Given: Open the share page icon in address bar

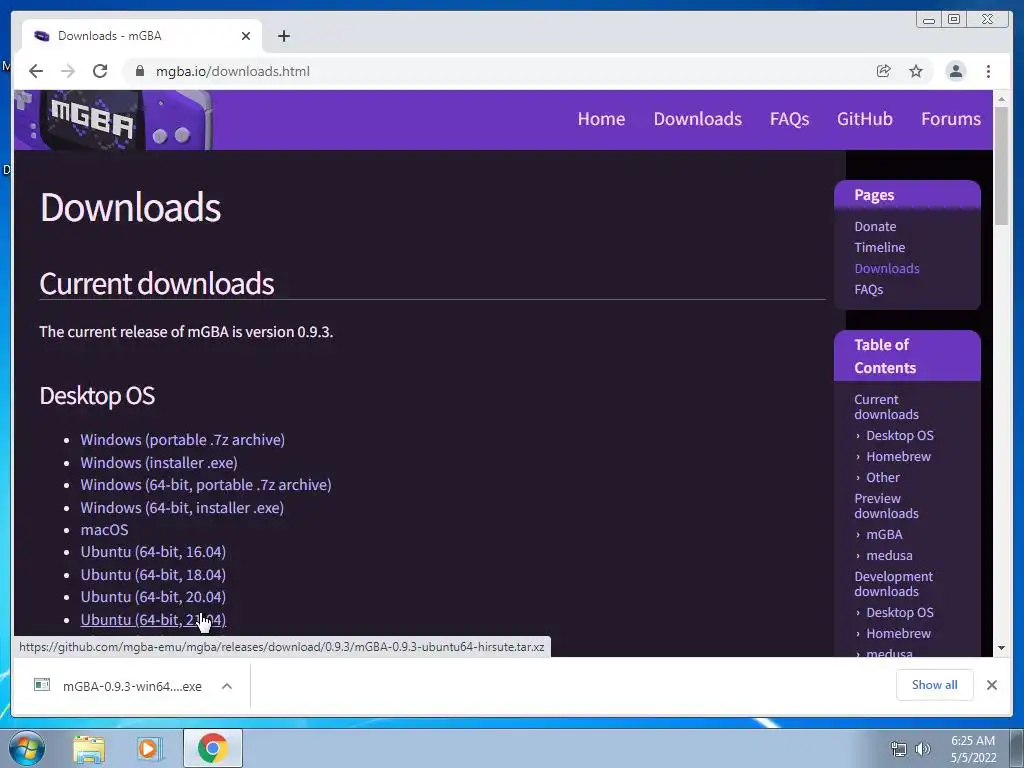Looking at the screenshot, I should click(x=884, y=71).
